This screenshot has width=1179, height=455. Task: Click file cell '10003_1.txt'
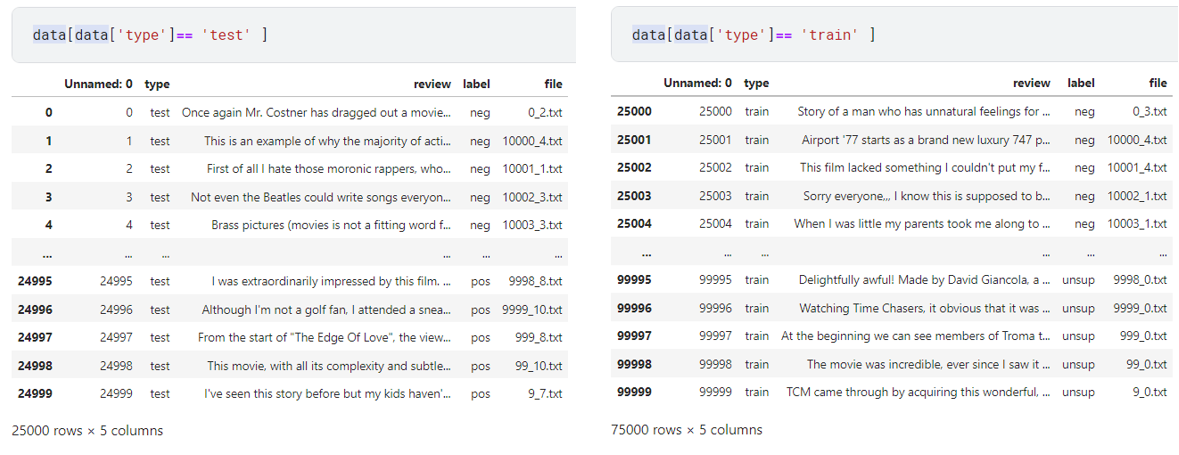pyautogui.click(x=1138, y=223)
